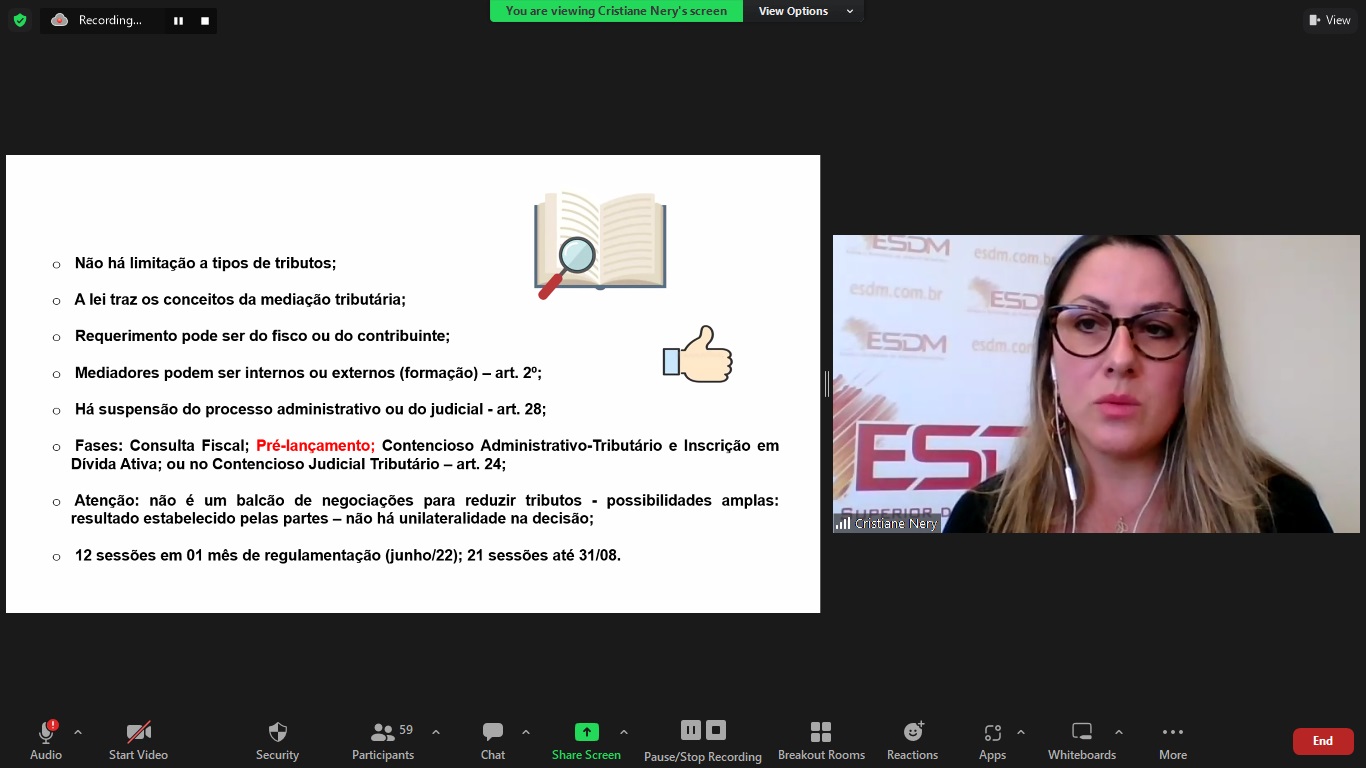Viewport: 1366px width, 768px height.
Task: Click the line starting '12 sessões em 01 mês'
Action: coord(347,555)
